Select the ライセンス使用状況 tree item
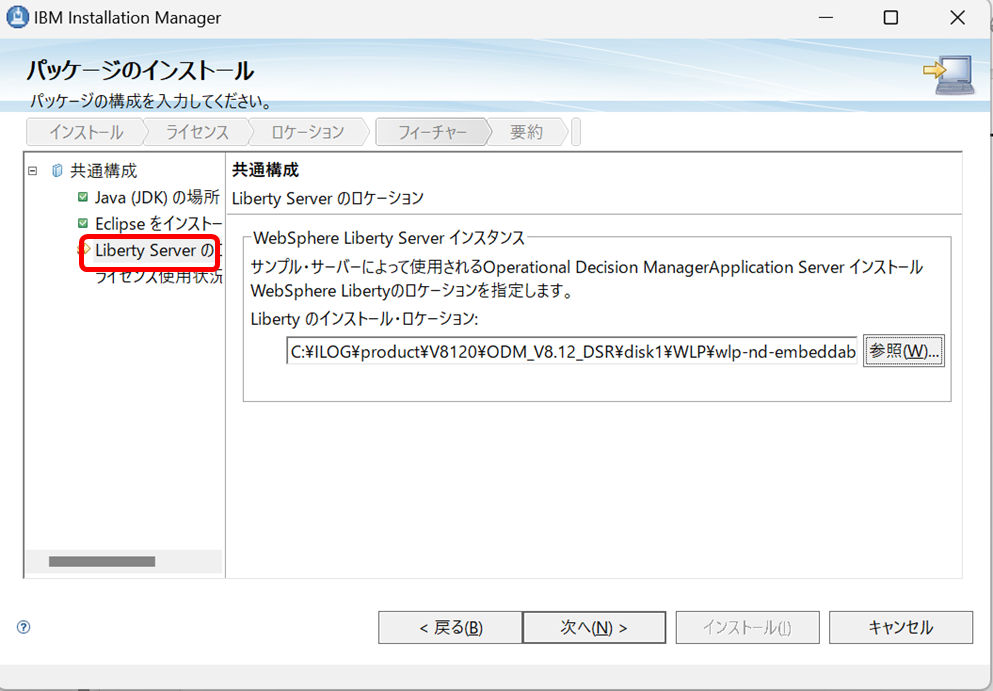 pyautogui.click(x=158, y=277)
